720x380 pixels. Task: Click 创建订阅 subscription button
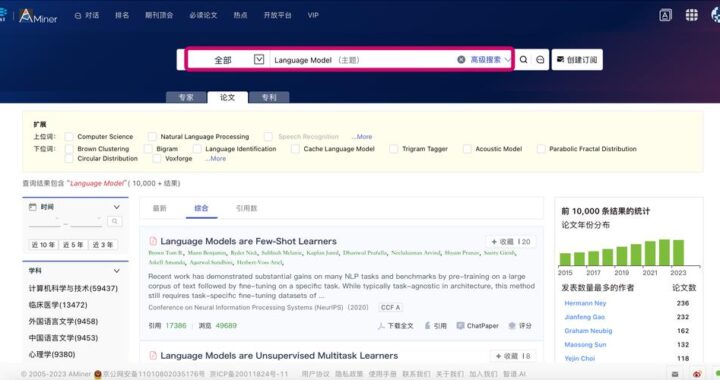577,60
